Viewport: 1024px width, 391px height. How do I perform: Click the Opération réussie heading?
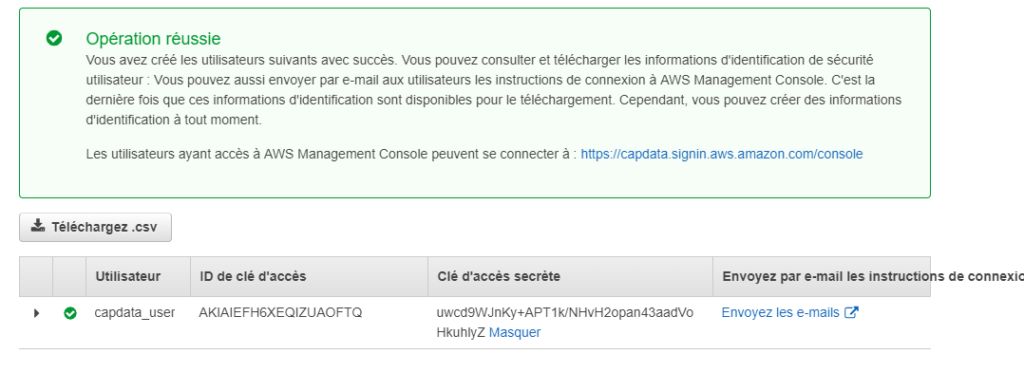point(153,39)
